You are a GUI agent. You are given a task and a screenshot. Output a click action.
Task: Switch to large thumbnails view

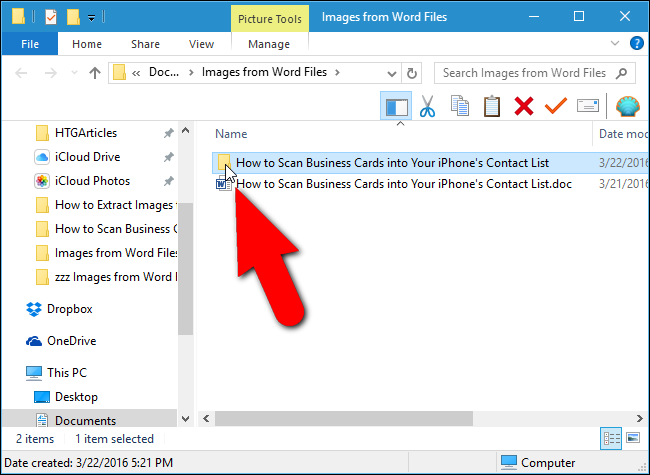633,438
